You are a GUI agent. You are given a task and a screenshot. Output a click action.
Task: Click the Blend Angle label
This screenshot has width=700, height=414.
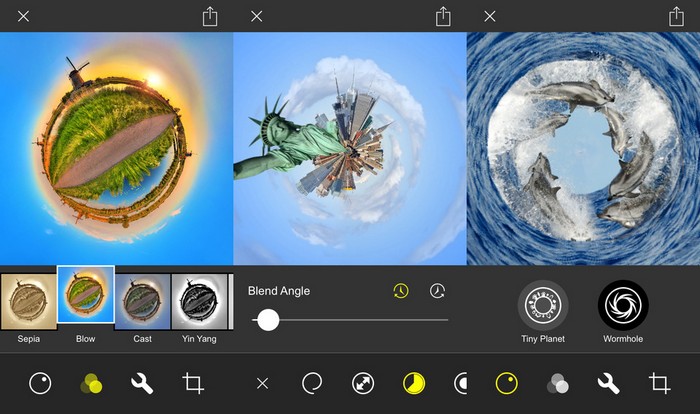279,291
